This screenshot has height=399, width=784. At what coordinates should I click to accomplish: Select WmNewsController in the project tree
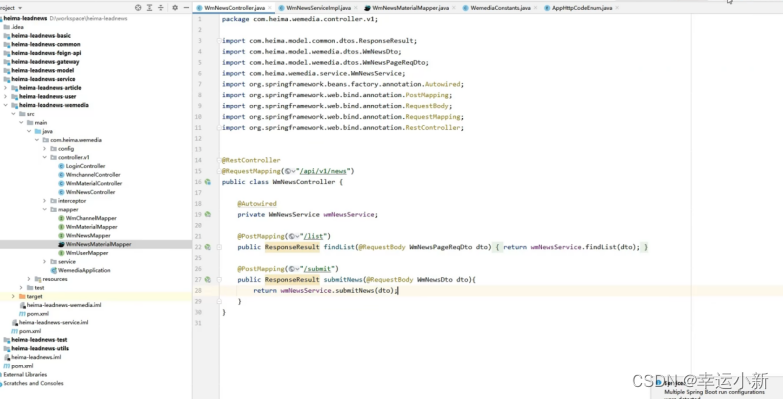[90, 192]
